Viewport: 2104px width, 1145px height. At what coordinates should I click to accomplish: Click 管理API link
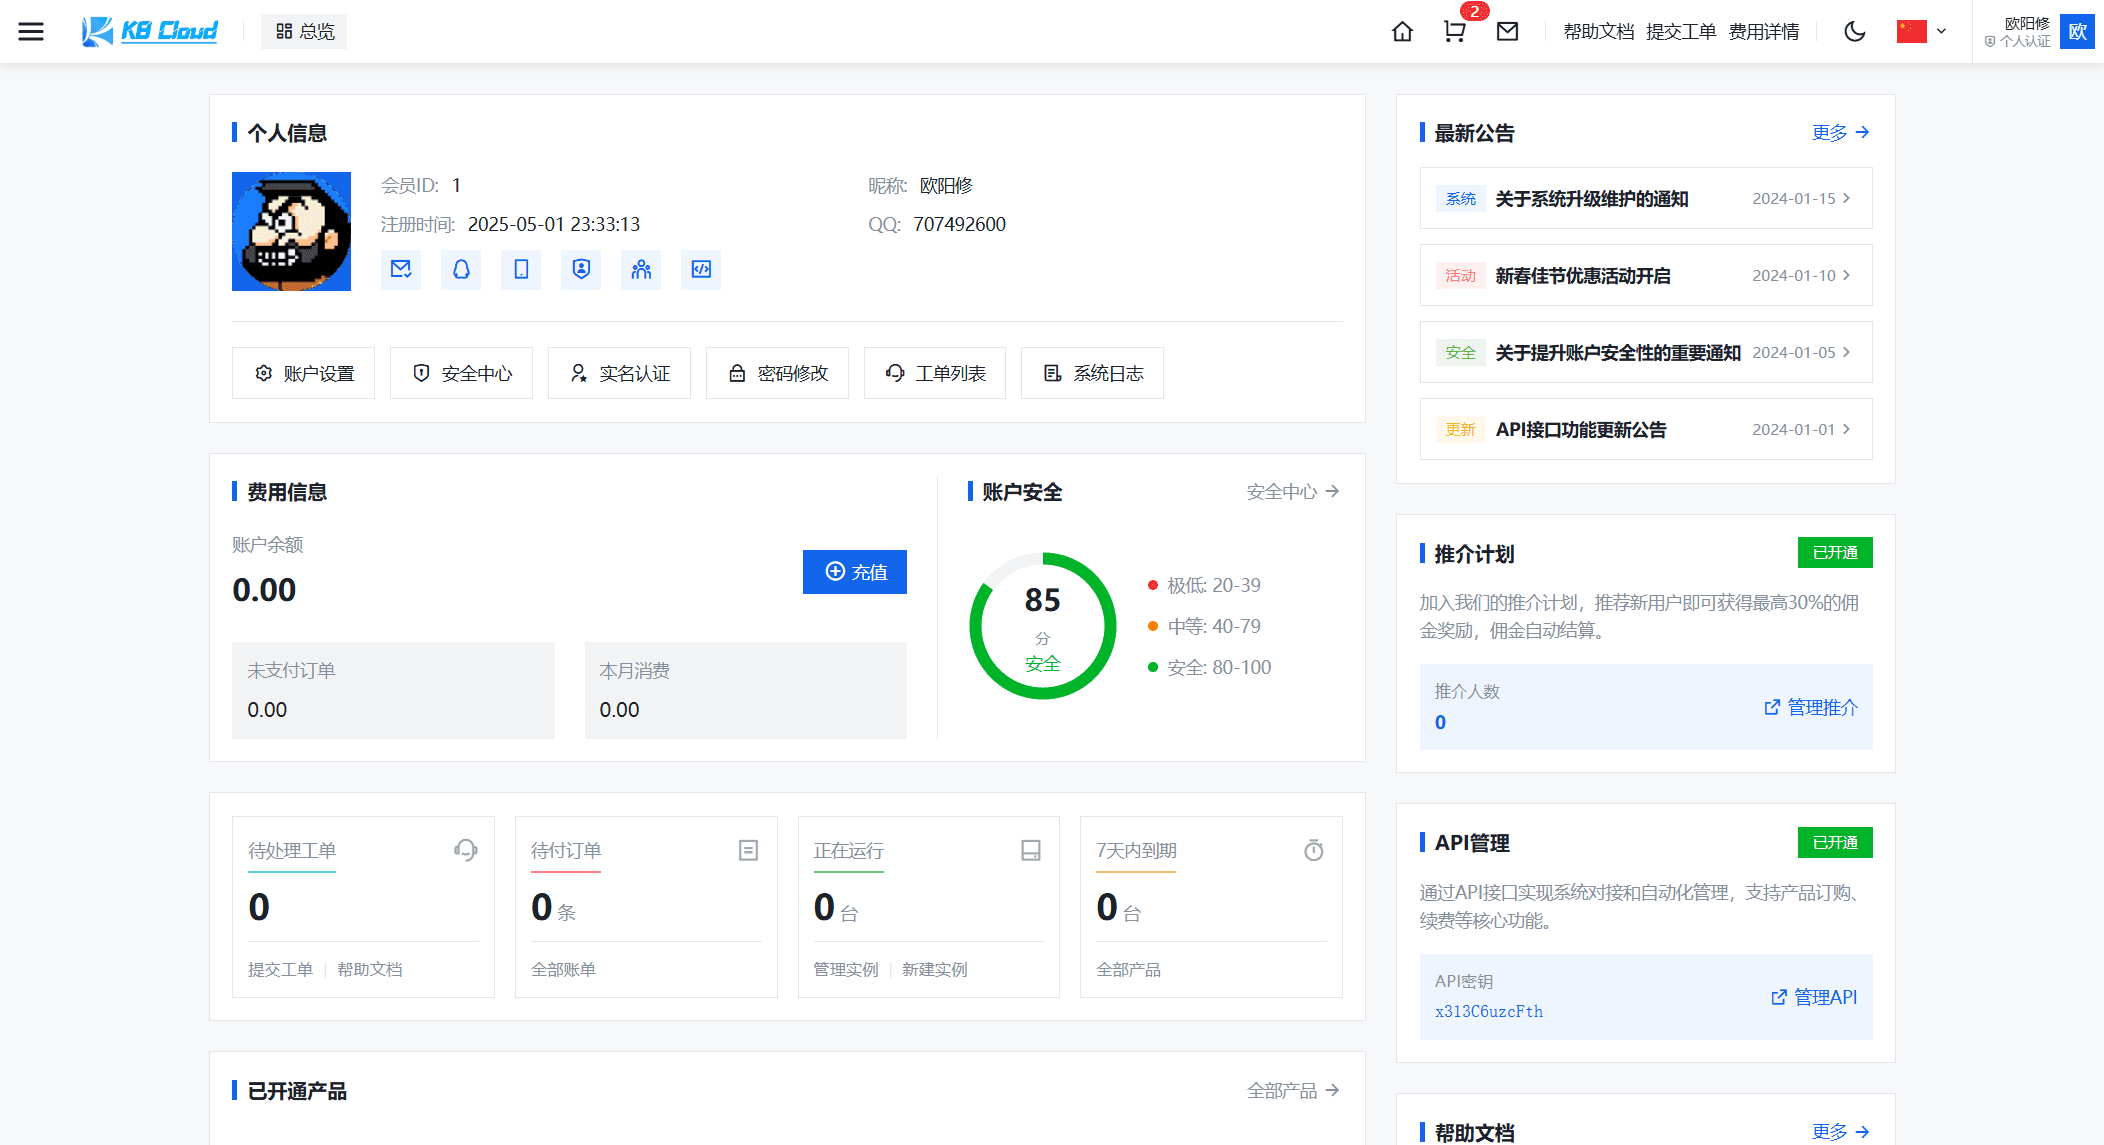1814,997
